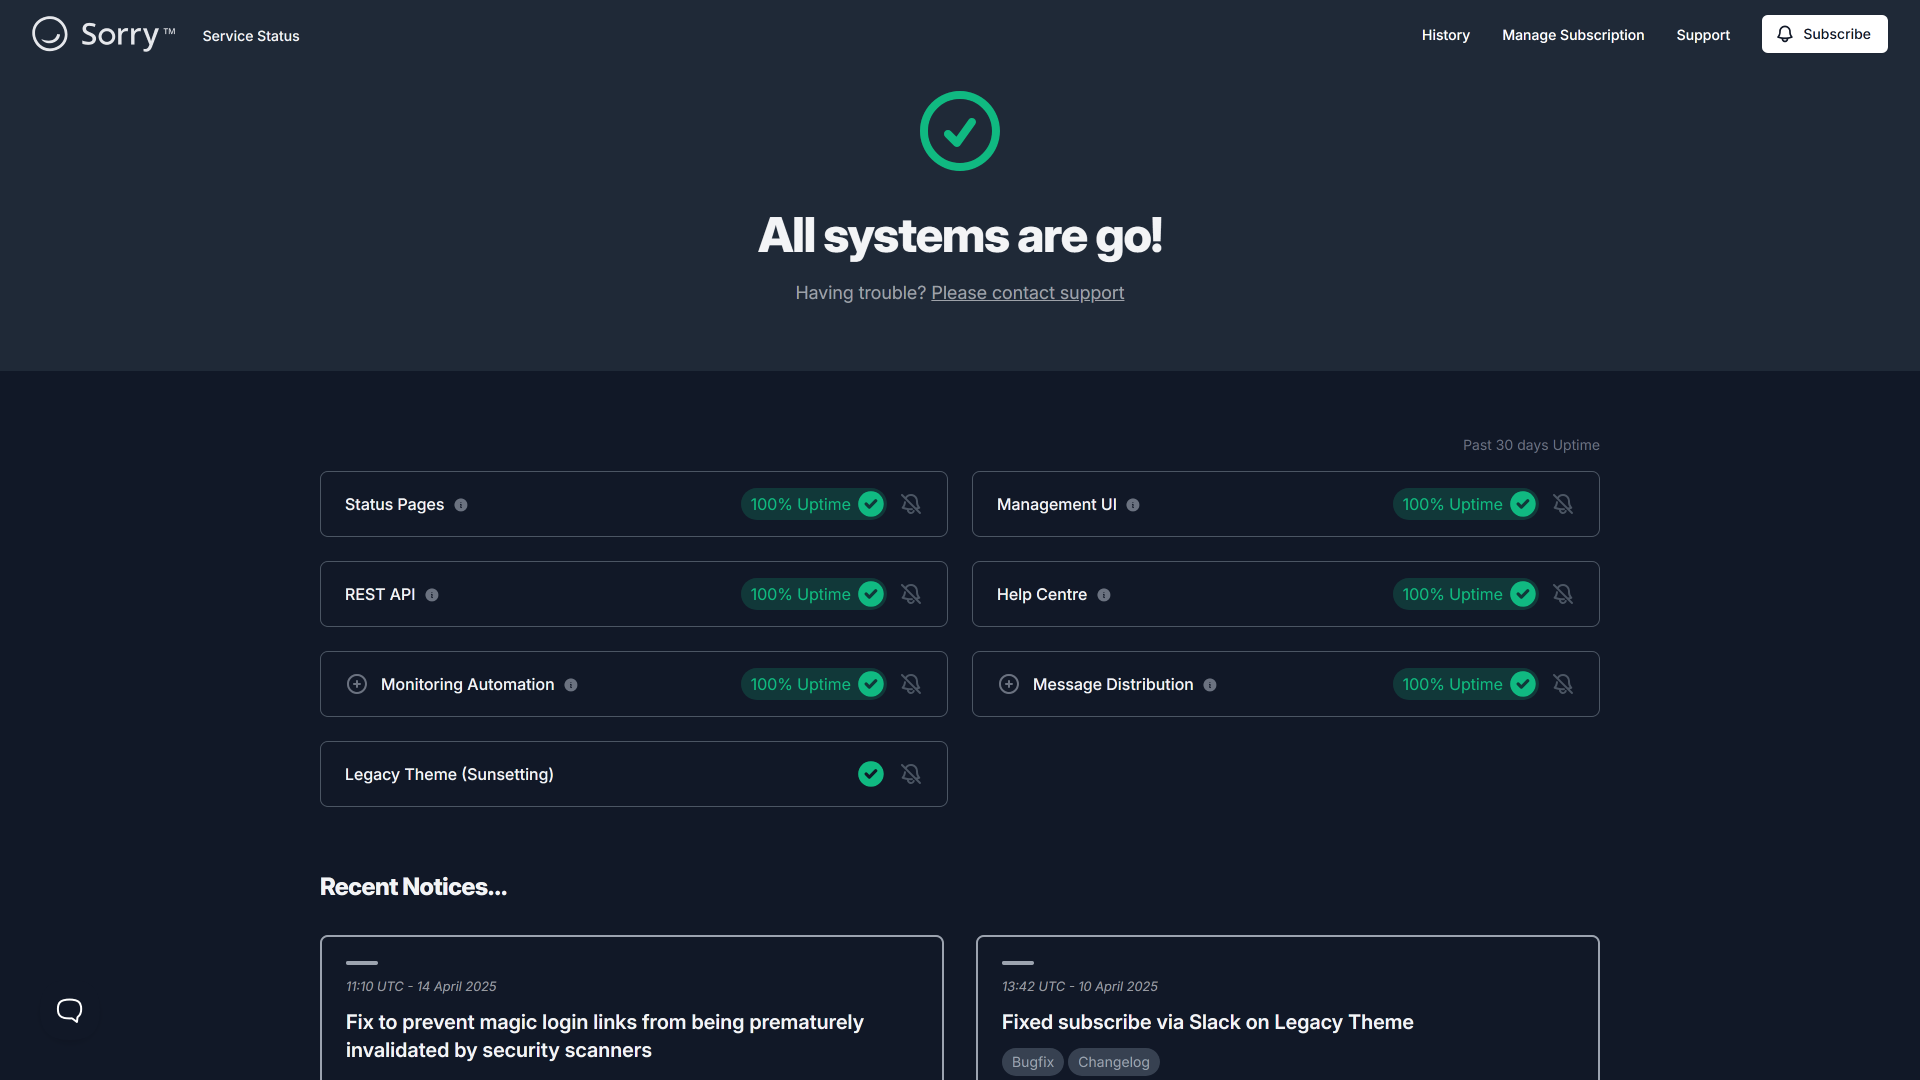The image size is (1920, 1080).
Task: Click green check on Management UI row
Action: pos(1523,504)
